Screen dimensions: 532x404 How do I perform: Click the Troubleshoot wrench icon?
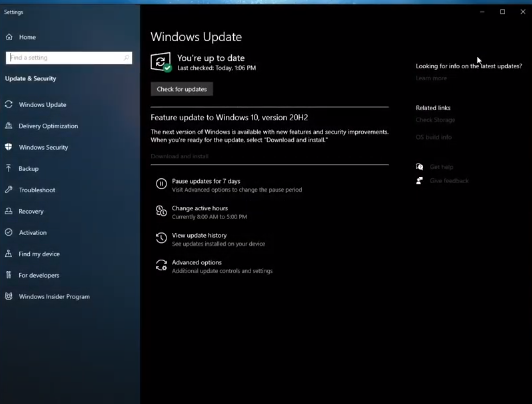click(x=9, y=190)
